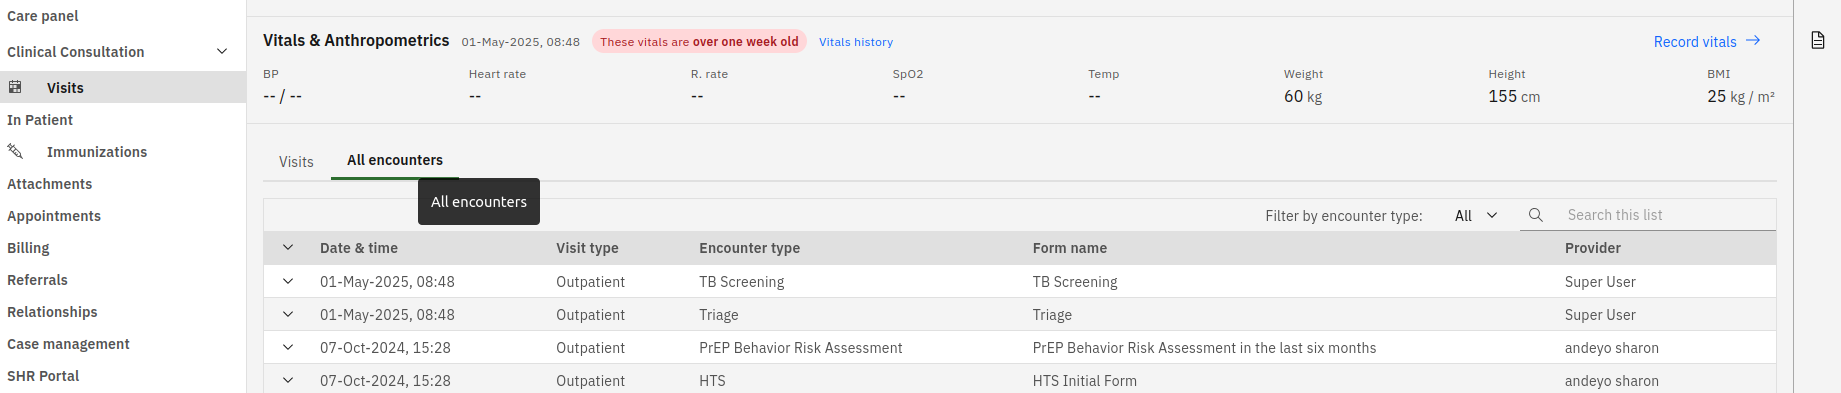
Task: Click the Encounter type column header
Action: point(749,248)
